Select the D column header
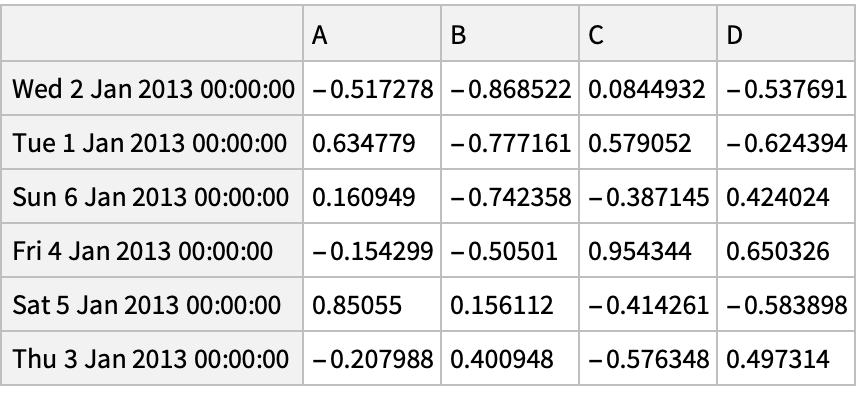Screen dimensions: 856x420 point(782,36)
